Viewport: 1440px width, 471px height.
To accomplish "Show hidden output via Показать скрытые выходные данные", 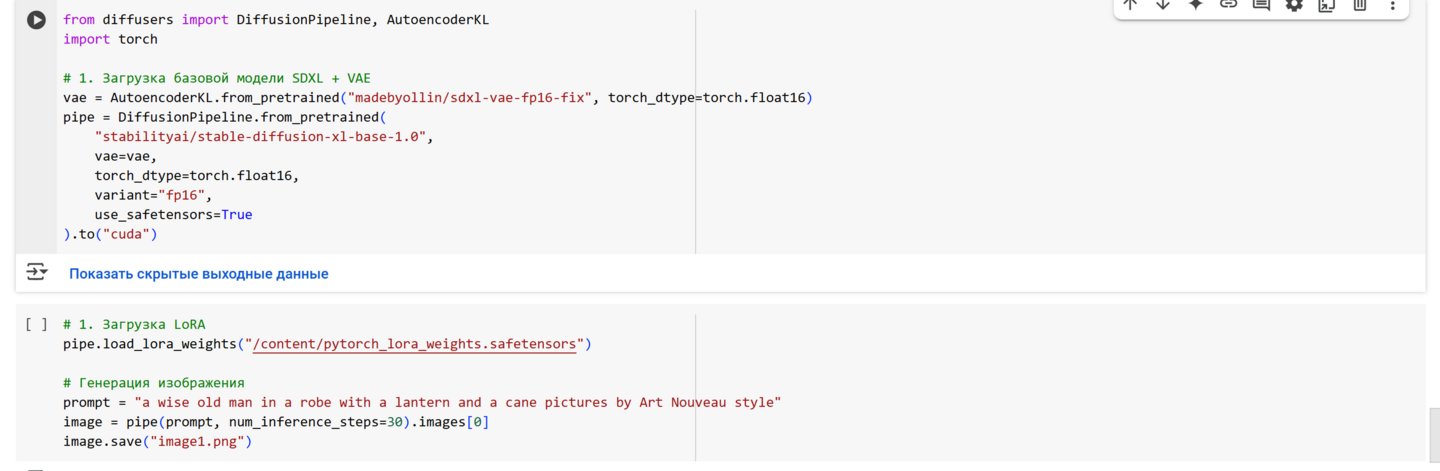I will [198, 274].
